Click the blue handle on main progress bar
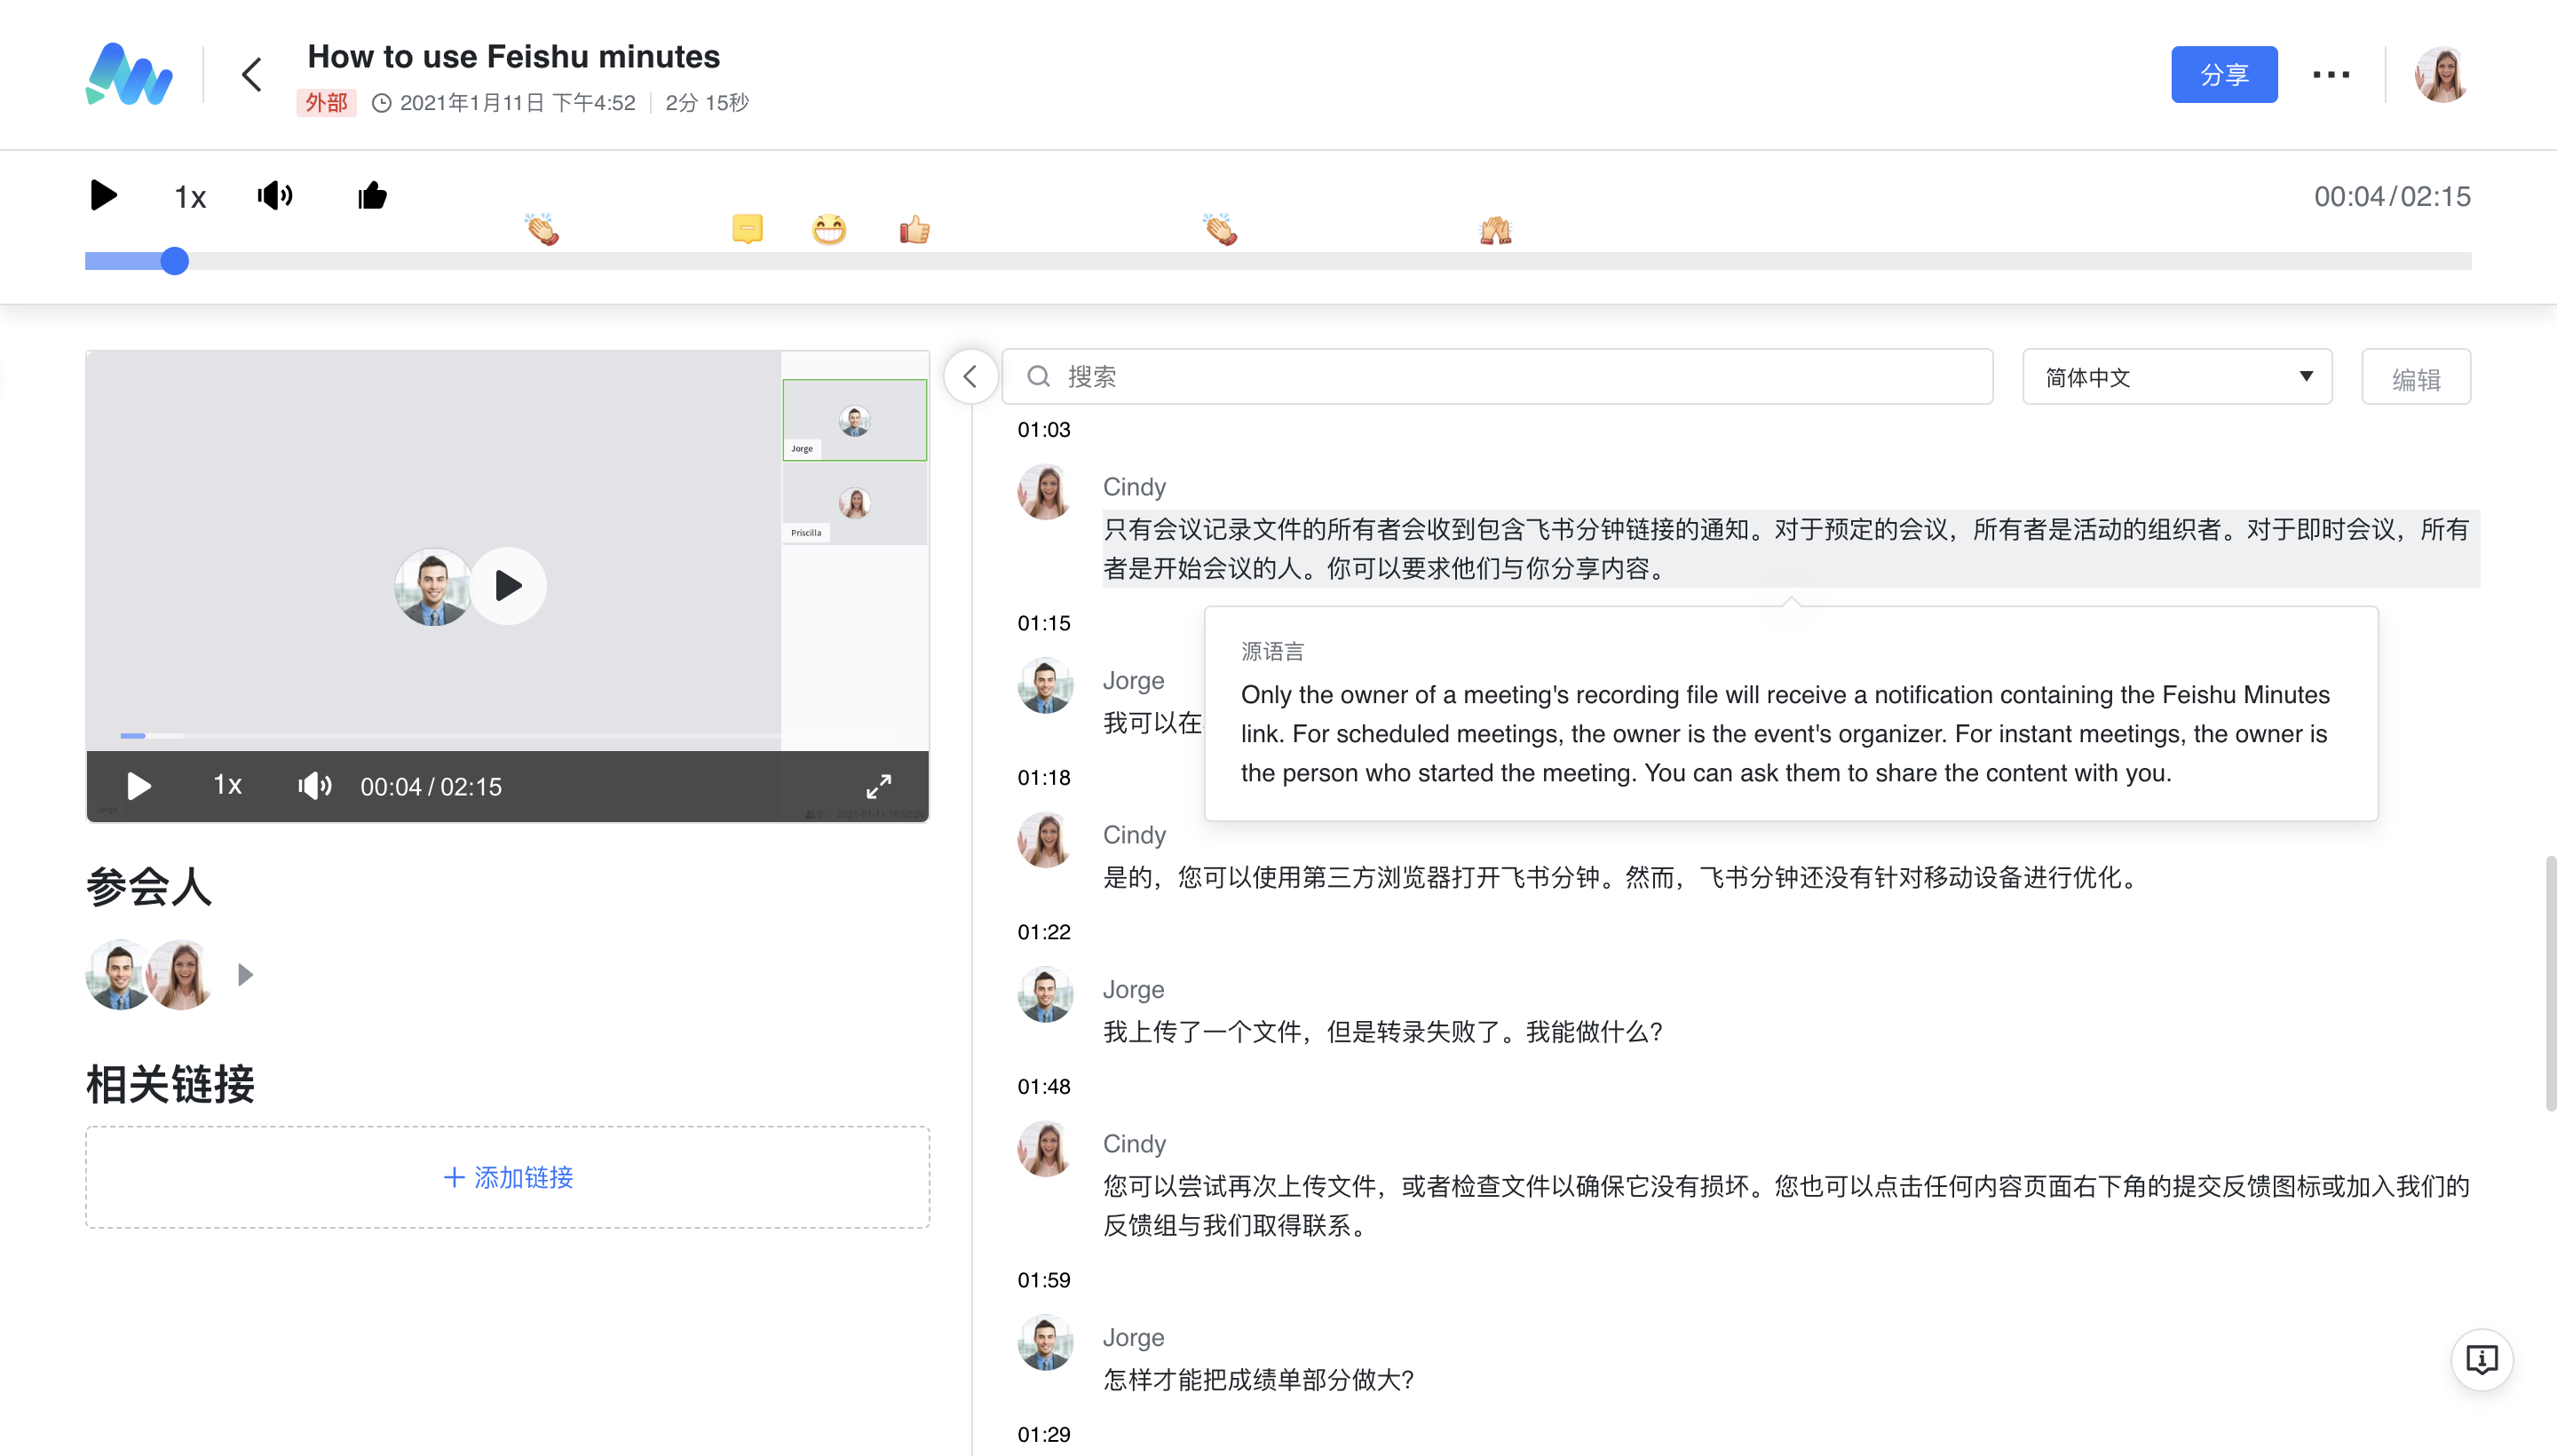 (x=174, y=261)
